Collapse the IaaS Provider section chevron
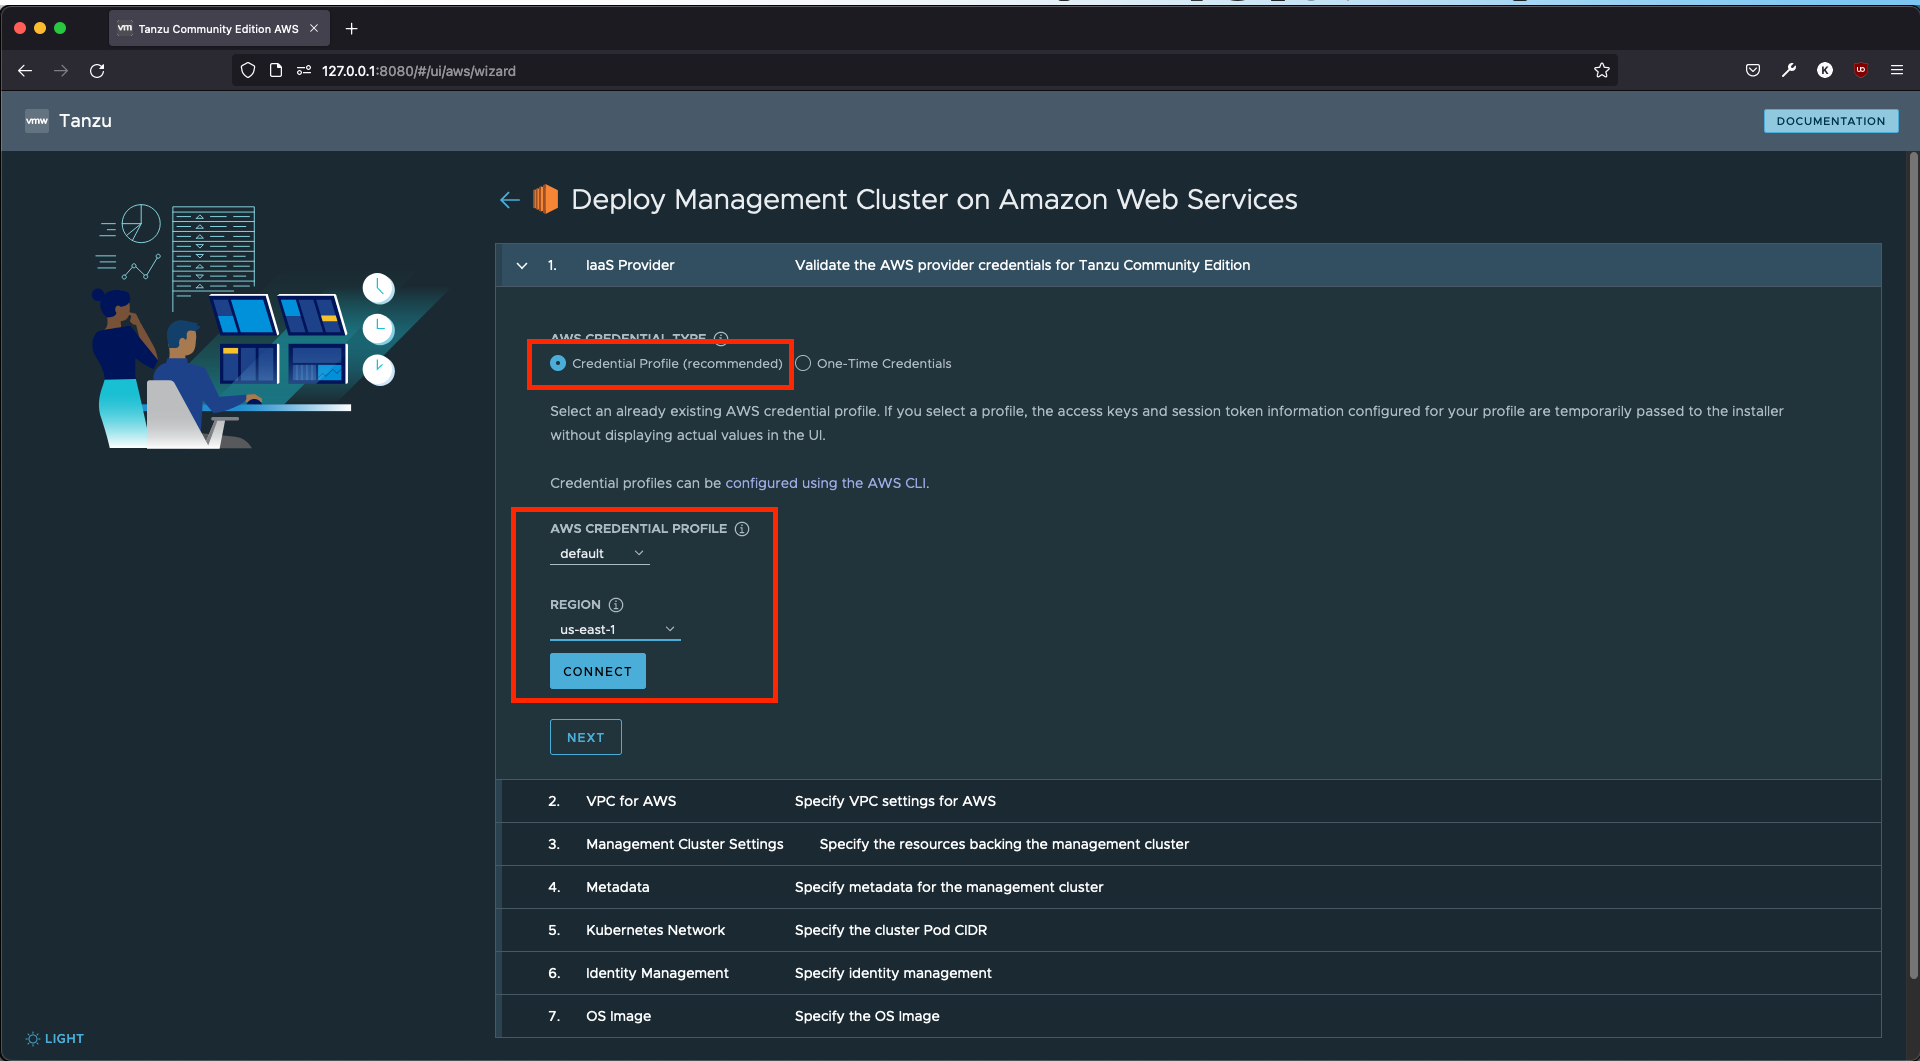This screenshot has width=1920, height=1061. [x=522, y=266]
